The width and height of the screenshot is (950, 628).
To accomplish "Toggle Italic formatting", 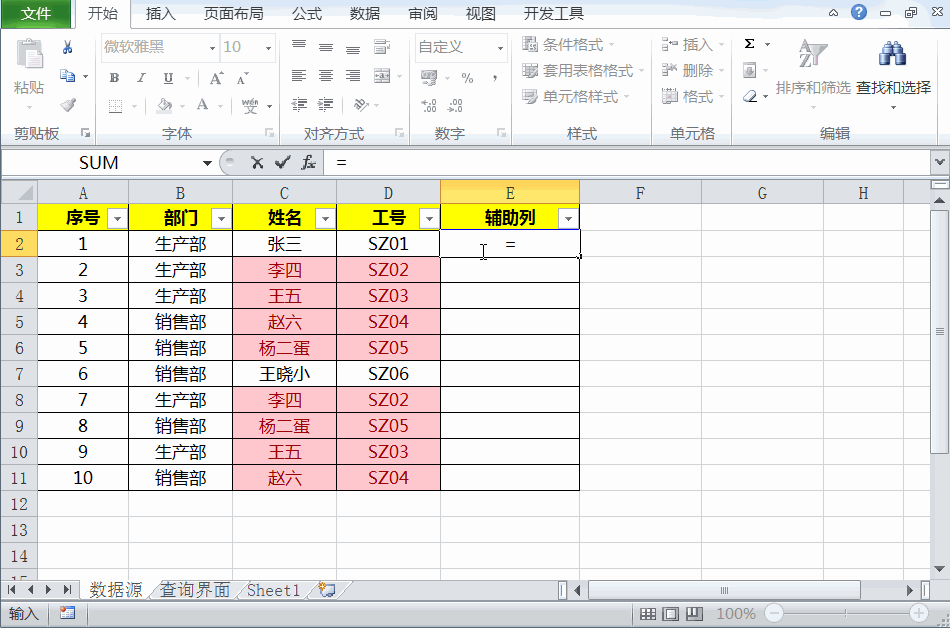I will (x=141, y=78).
